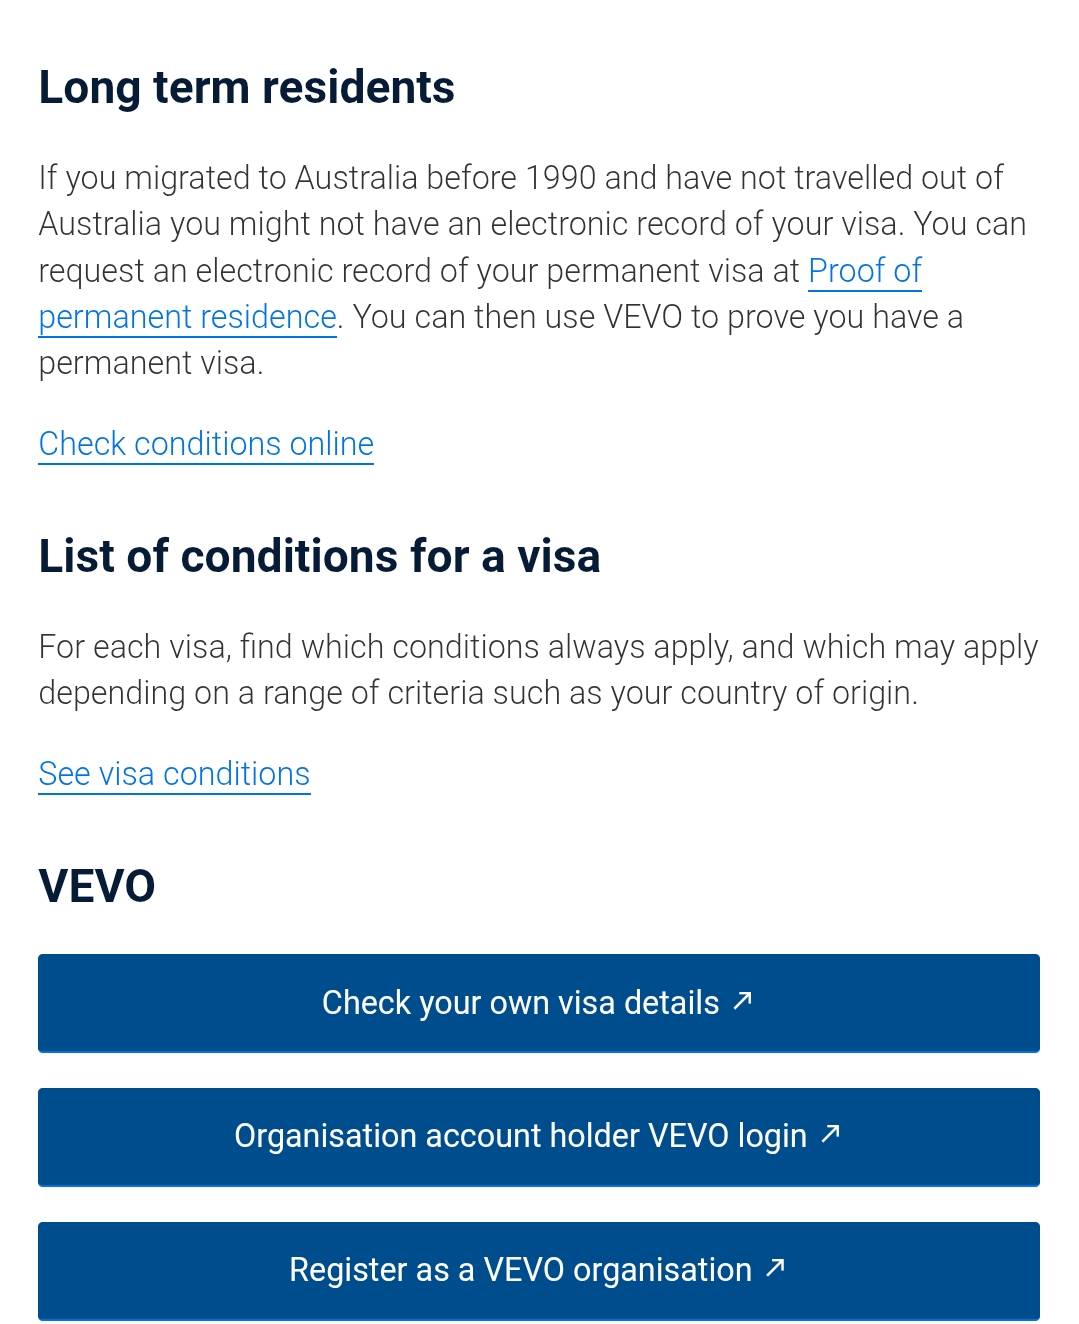Click the VEVO section heading

pyautogui.click(x=97, y=886)
